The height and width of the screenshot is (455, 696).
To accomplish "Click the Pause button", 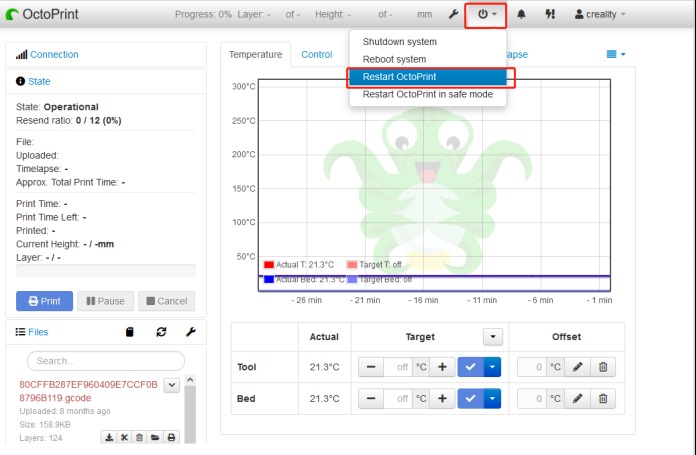I will [105, 301].
